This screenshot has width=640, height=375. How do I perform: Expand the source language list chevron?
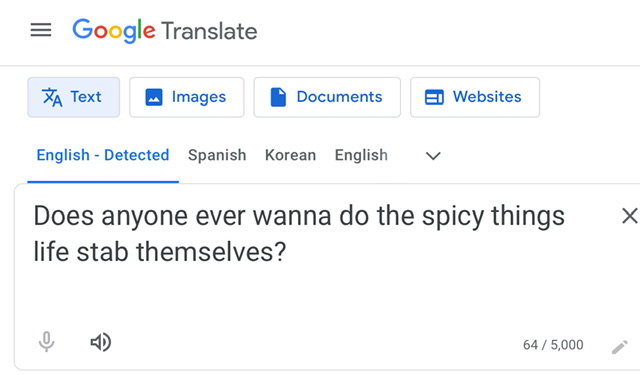pos(433,156)
